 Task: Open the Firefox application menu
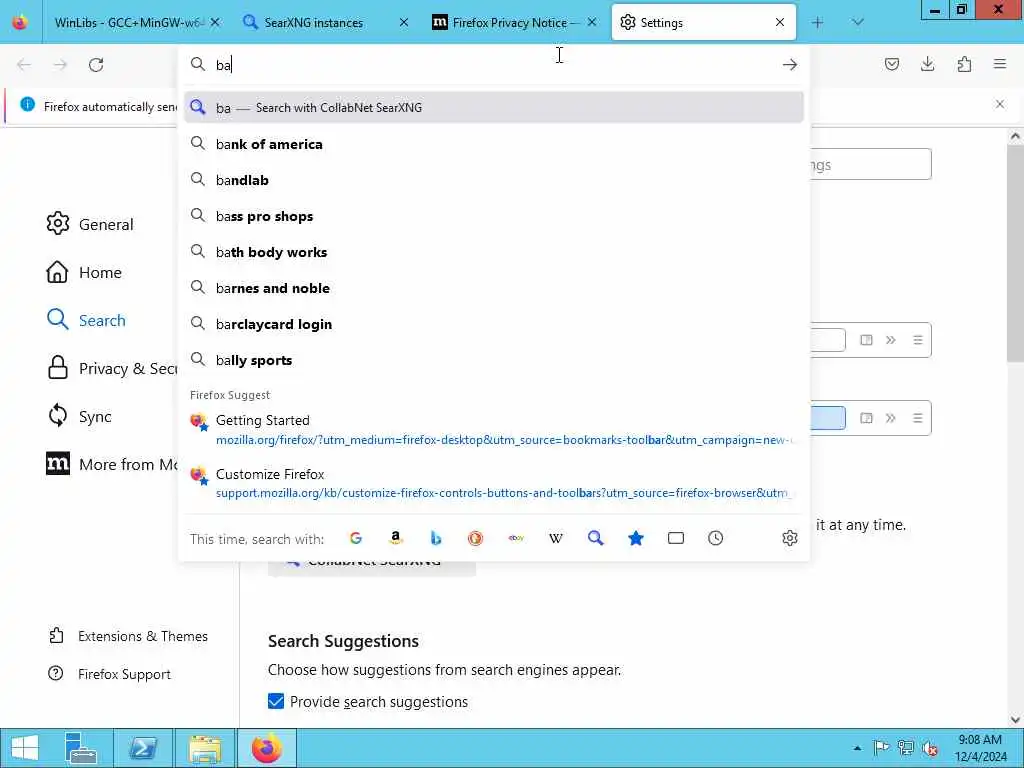pos(1000,64)
